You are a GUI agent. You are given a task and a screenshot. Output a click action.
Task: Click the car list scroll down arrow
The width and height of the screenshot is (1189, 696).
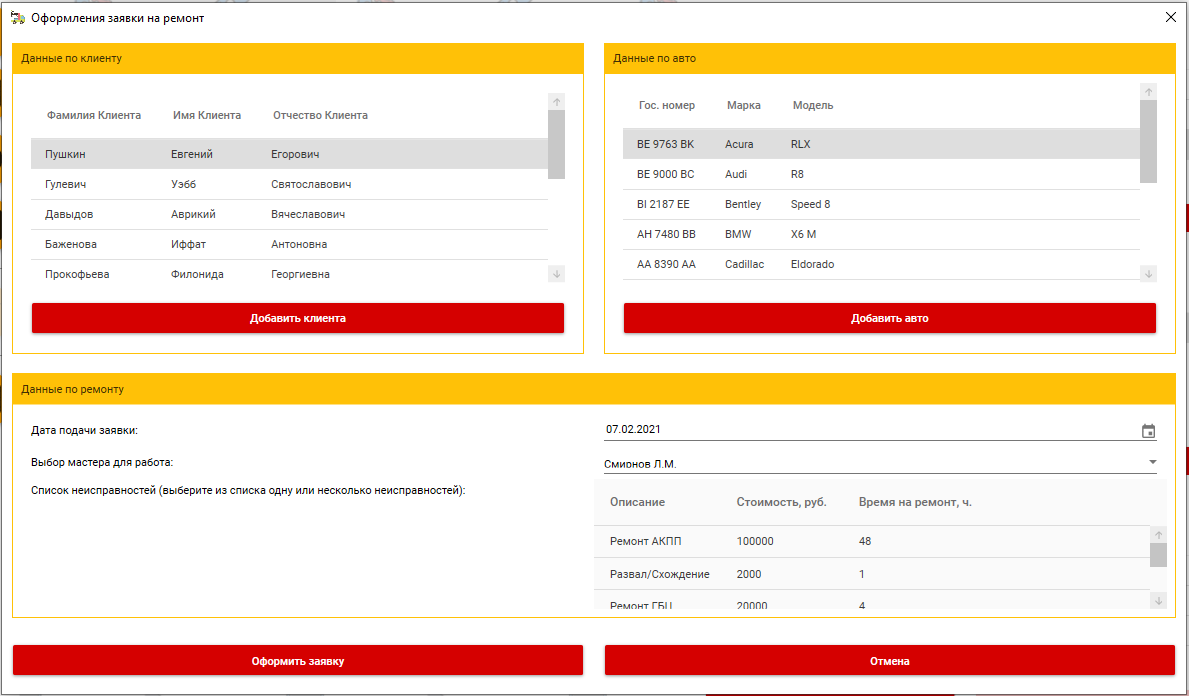tap(1149, 274)
